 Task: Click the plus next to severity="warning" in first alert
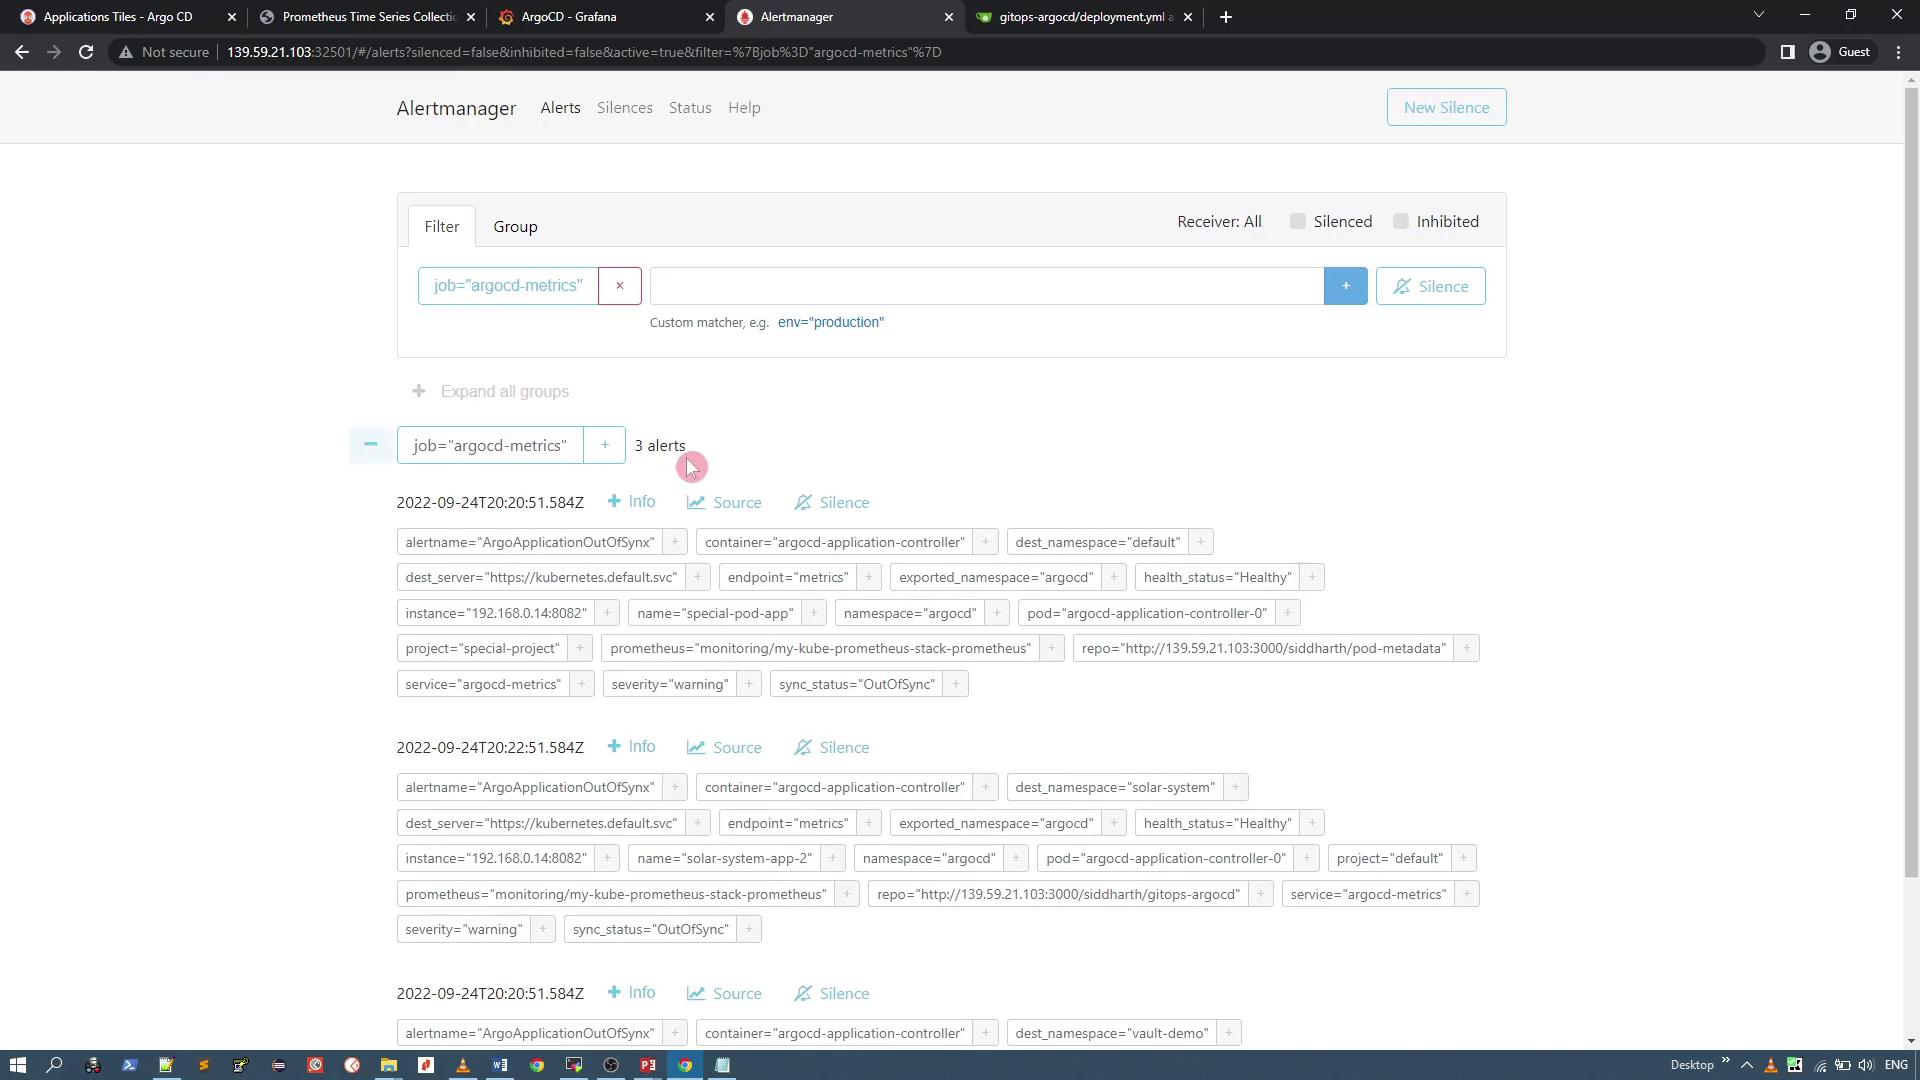(x=749, y=684)
